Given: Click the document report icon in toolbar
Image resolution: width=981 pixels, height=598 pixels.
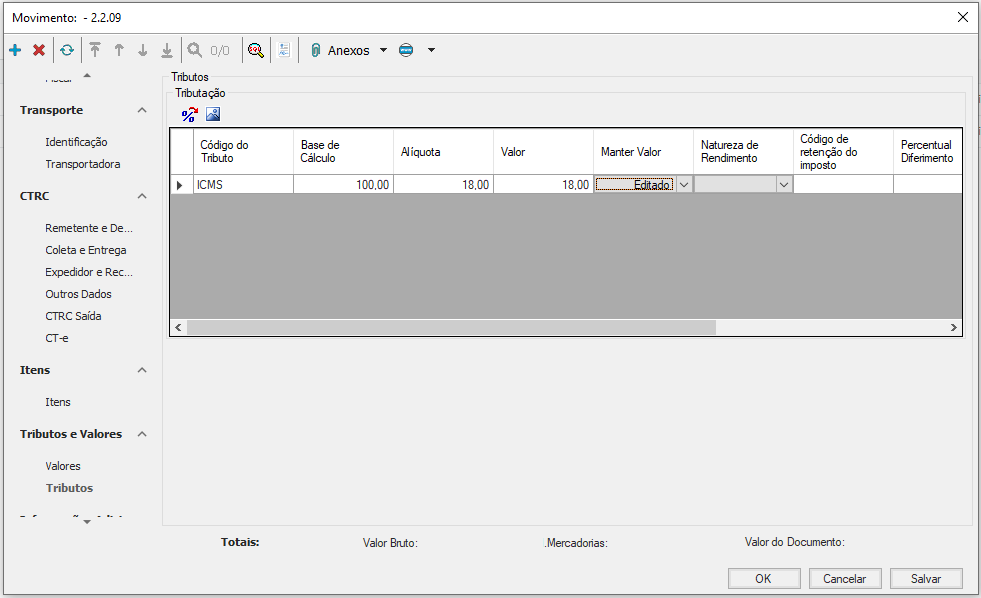Looking at the screenshot, I should click(x=284, y=50).
